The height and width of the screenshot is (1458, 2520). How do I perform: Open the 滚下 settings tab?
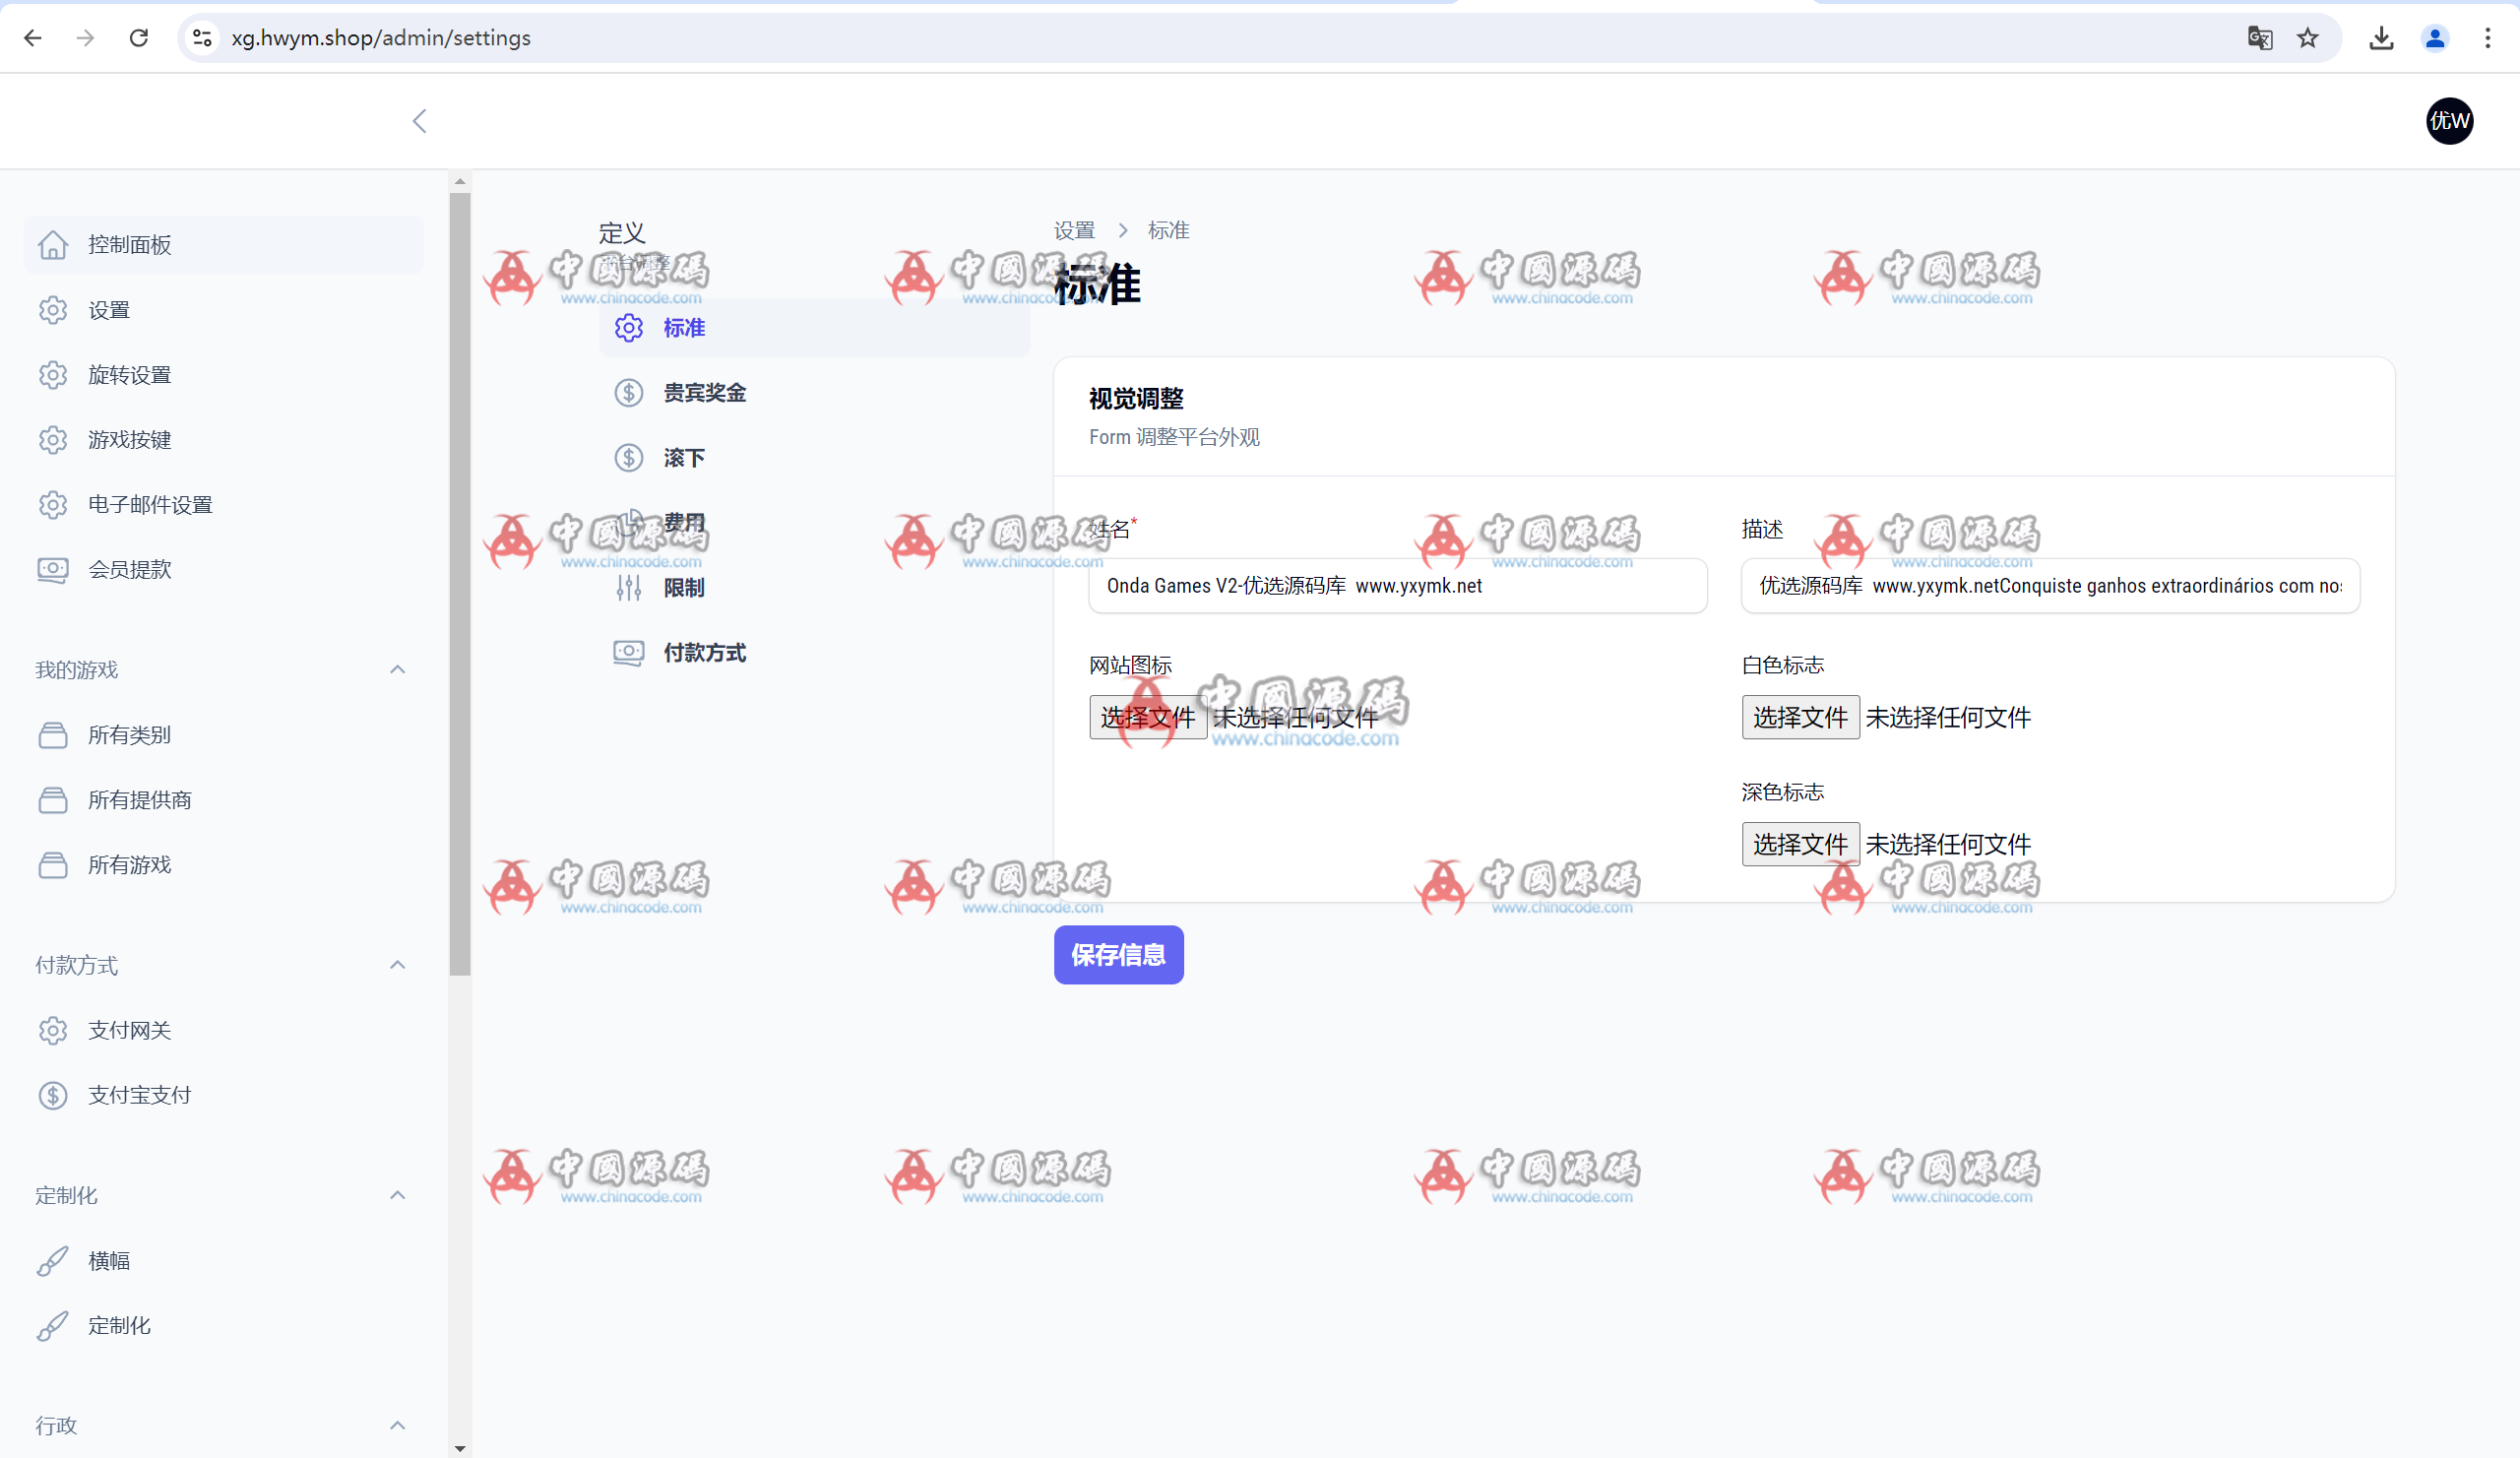click(684, 458)
